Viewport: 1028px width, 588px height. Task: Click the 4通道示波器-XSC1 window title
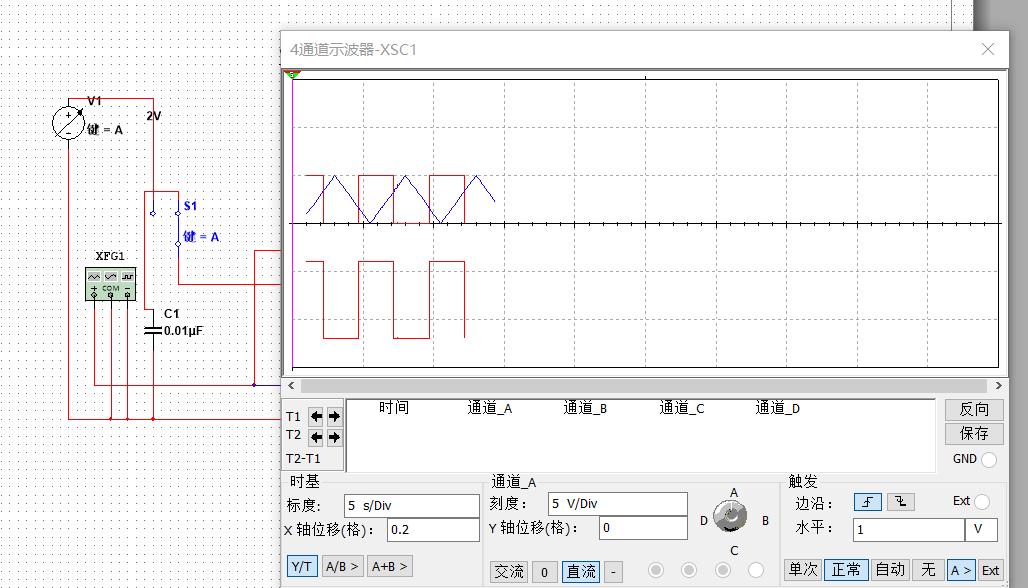353,49
